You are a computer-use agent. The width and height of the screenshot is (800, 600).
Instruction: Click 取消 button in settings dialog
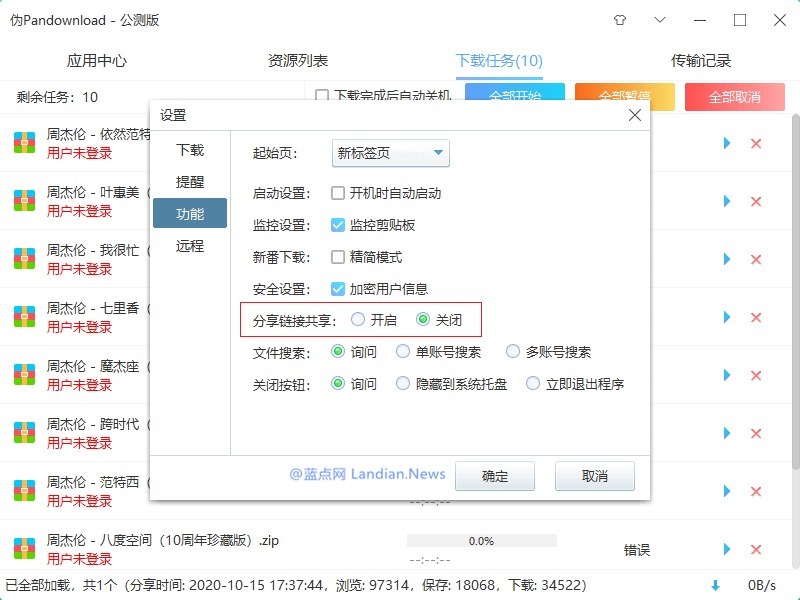click(594, 476)
